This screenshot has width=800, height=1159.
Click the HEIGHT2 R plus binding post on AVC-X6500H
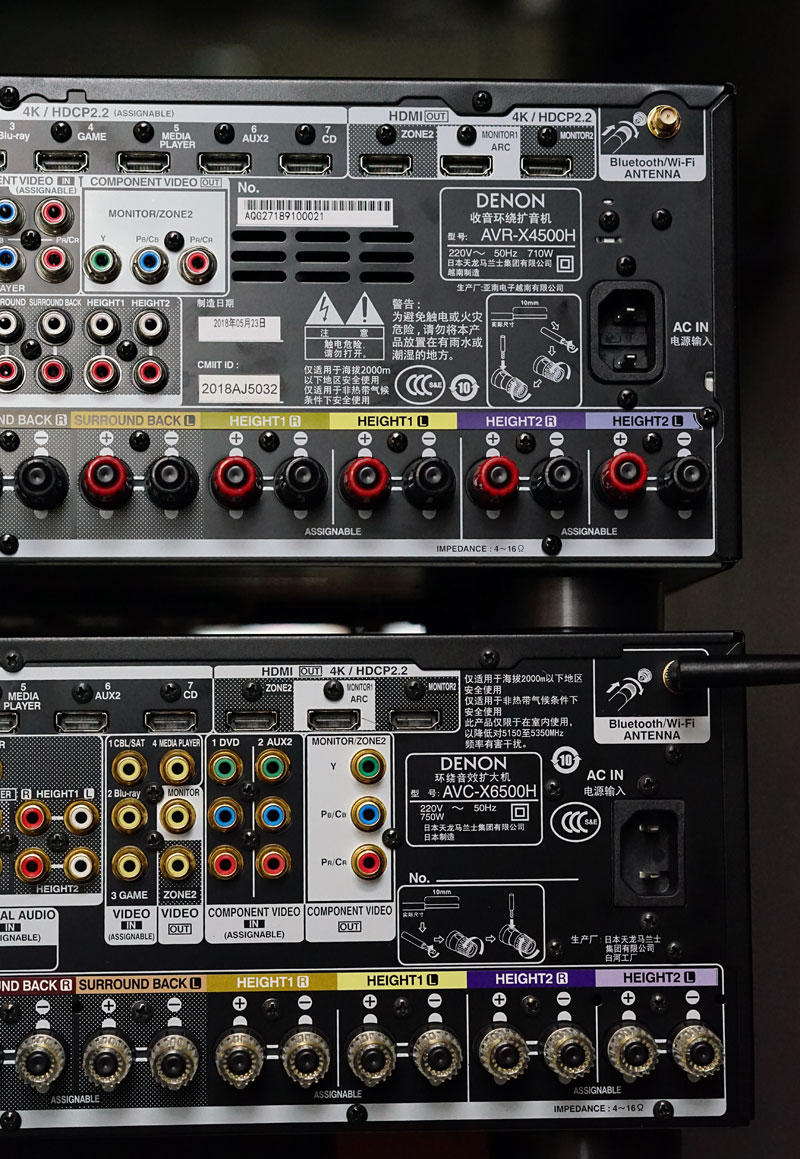click(503, 1055)
